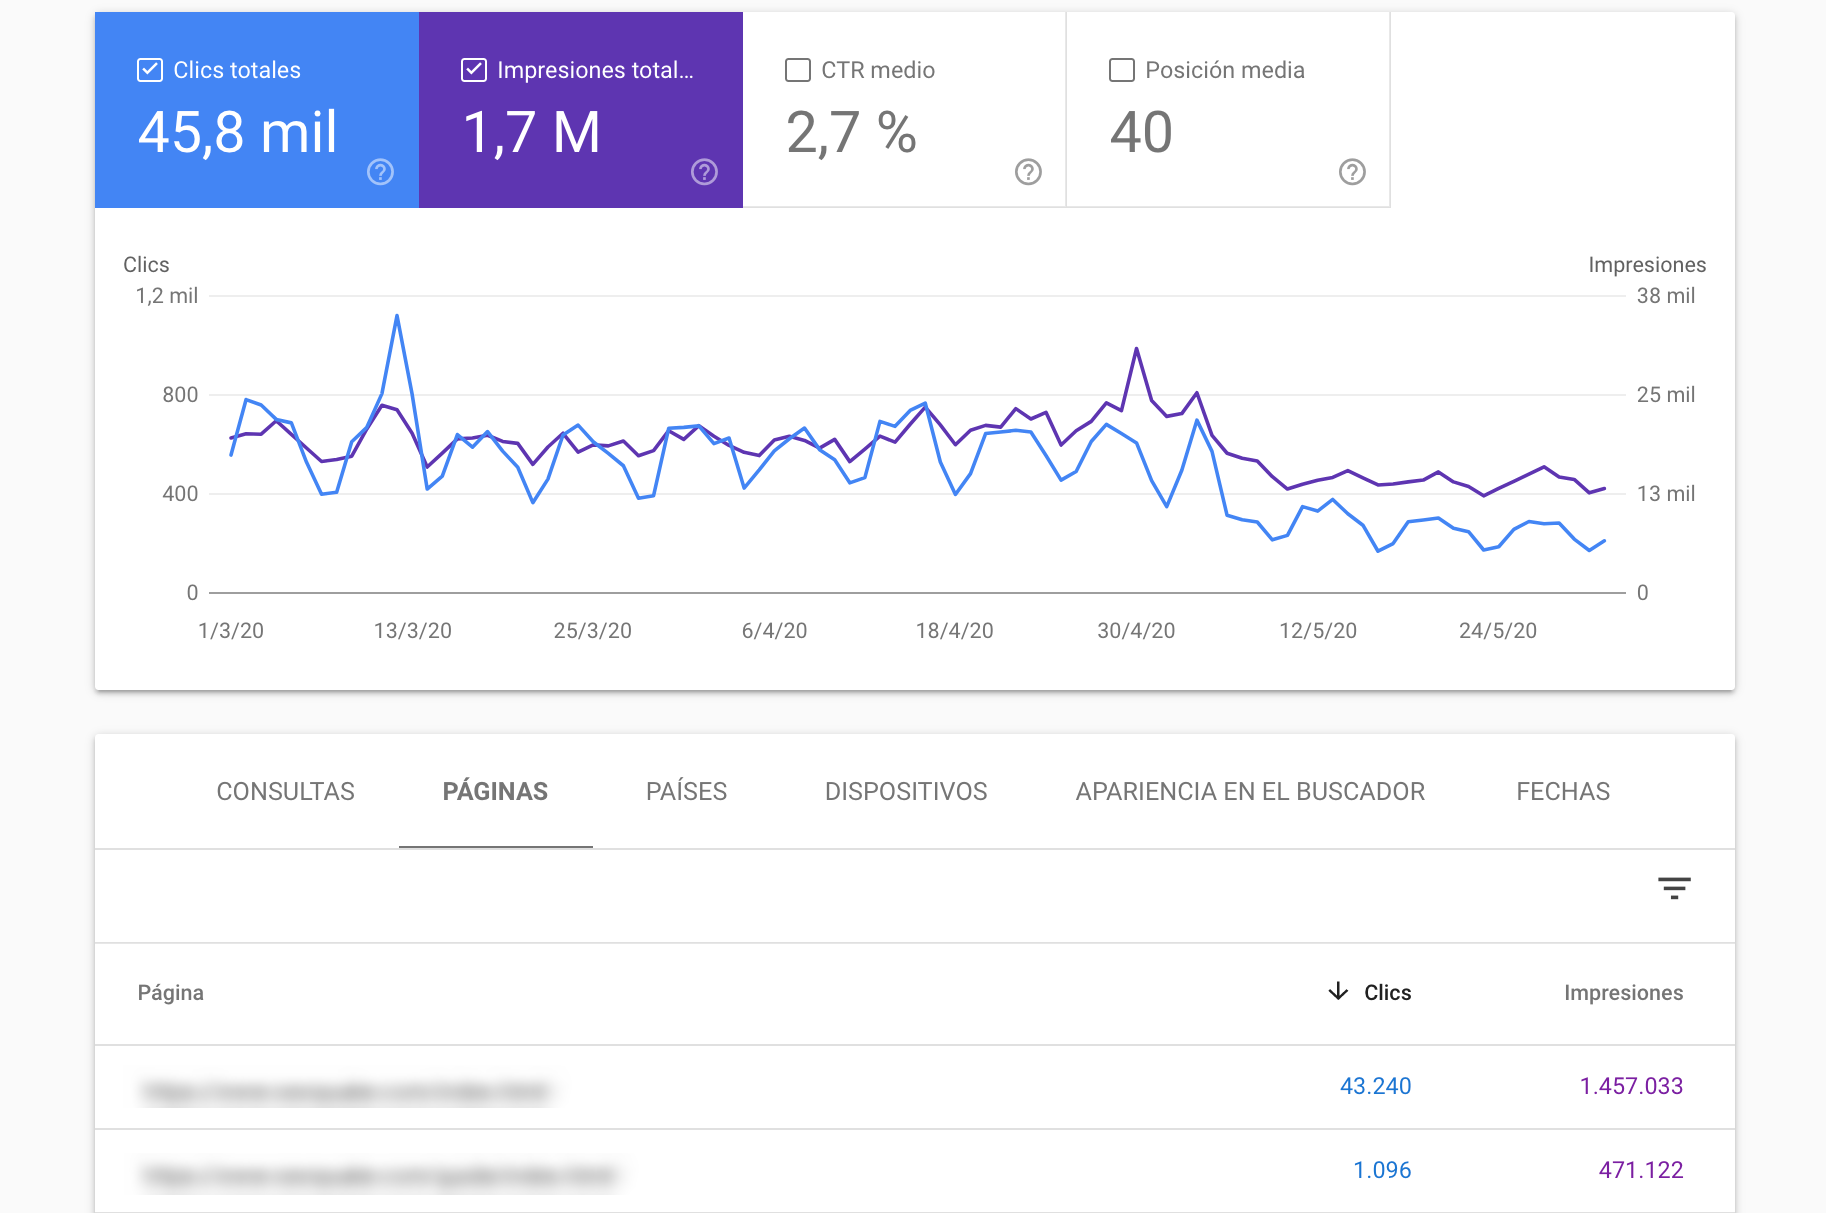Switch to the PAÍSES tab

click(686, 791)
